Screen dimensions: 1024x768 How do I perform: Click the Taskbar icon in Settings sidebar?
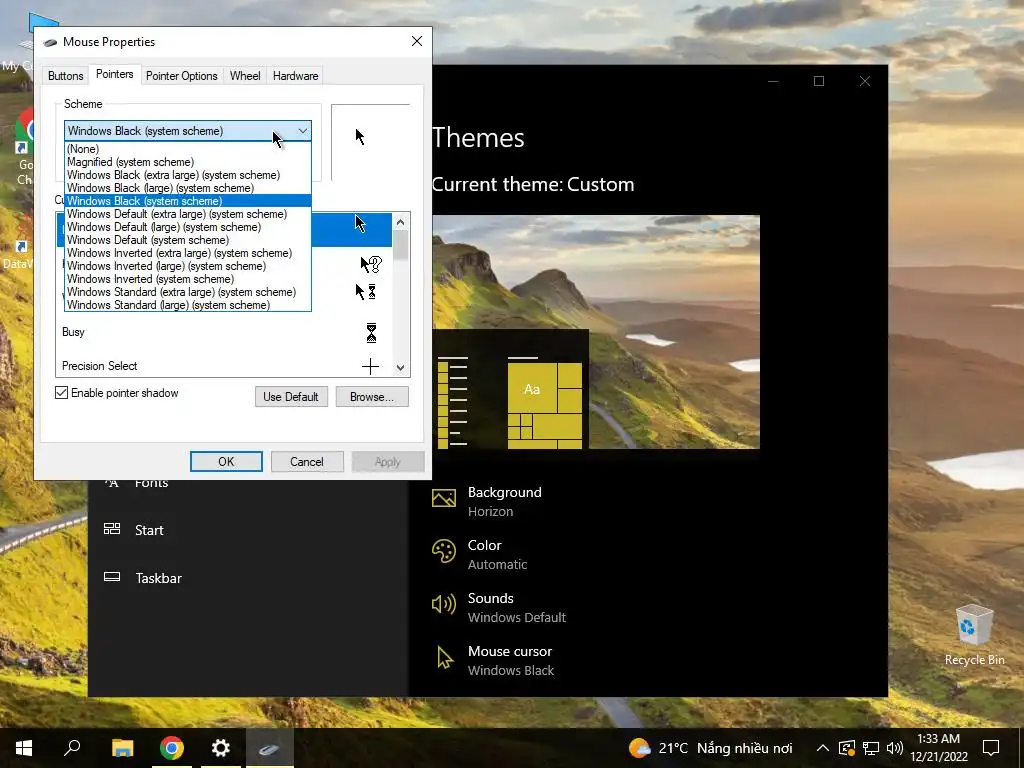click(x=112, y=577)
